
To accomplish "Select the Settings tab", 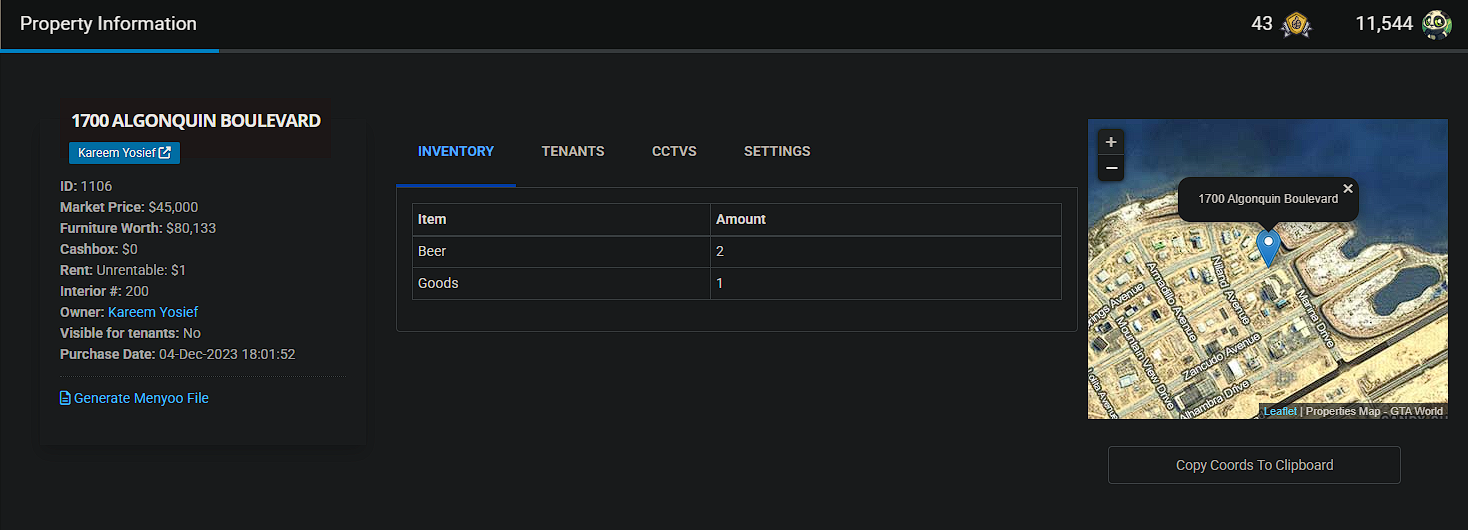I will pyautogui.click(x=777, y=151).
